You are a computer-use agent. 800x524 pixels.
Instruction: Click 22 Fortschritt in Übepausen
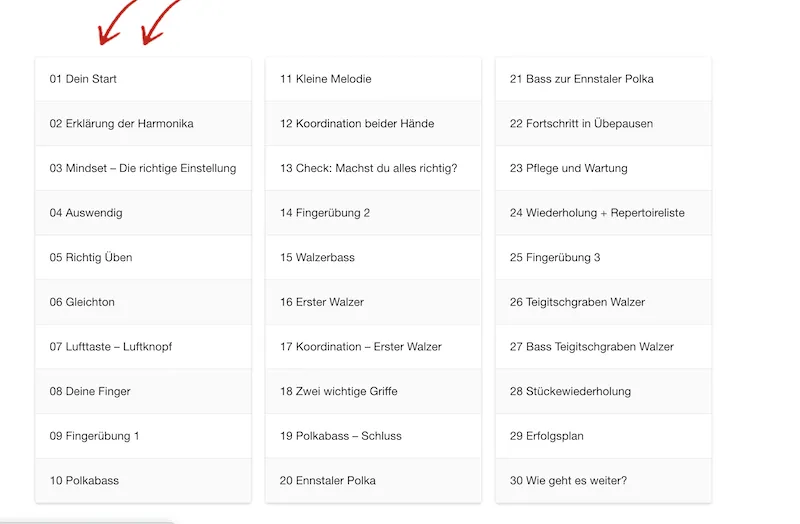pyautogui.click(x=603, y=123)
